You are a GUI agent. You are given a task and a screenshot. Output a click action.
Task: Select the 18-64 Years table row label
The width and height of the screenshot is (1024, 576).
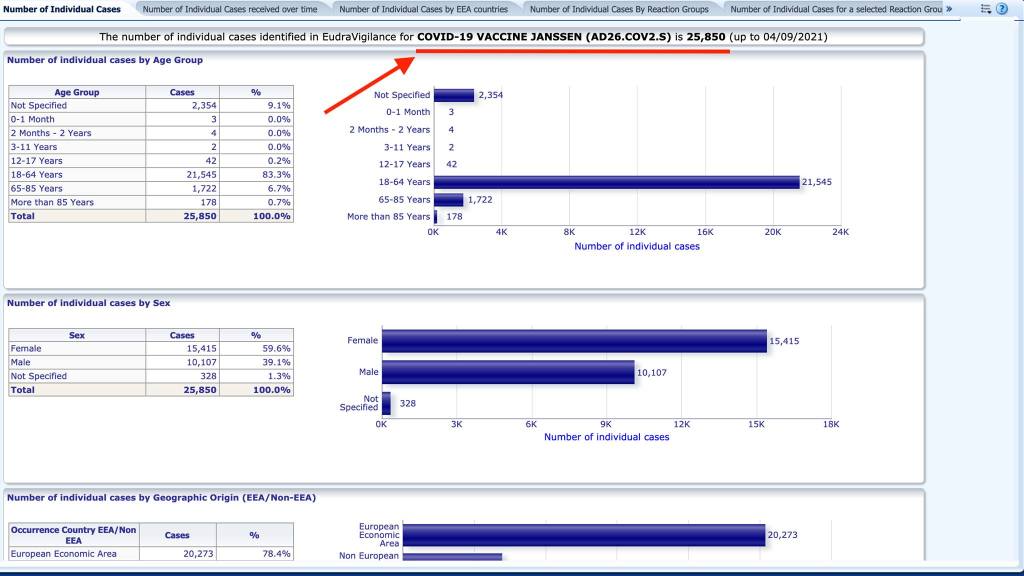36,174
